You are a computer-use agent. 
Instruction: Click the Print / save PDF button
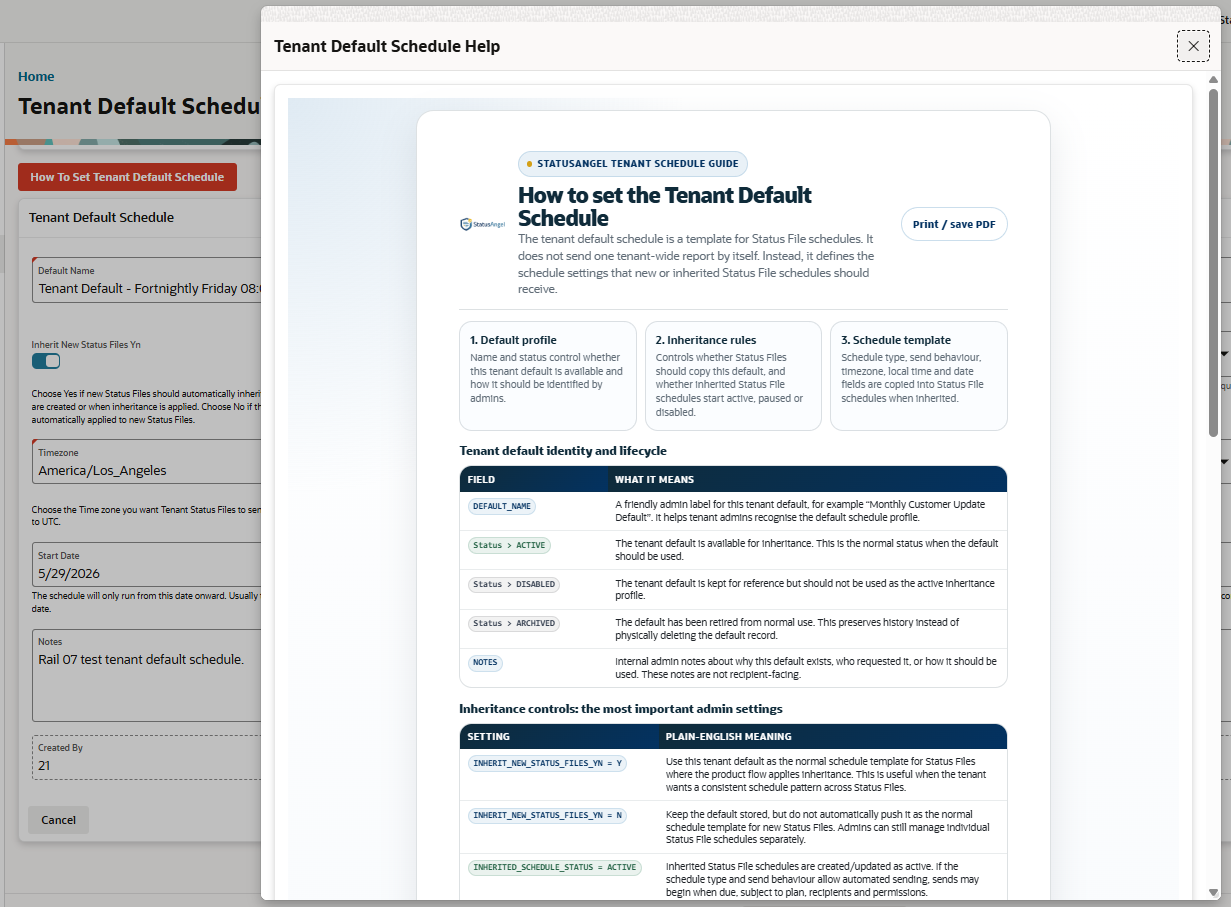[x=954, y=224]
